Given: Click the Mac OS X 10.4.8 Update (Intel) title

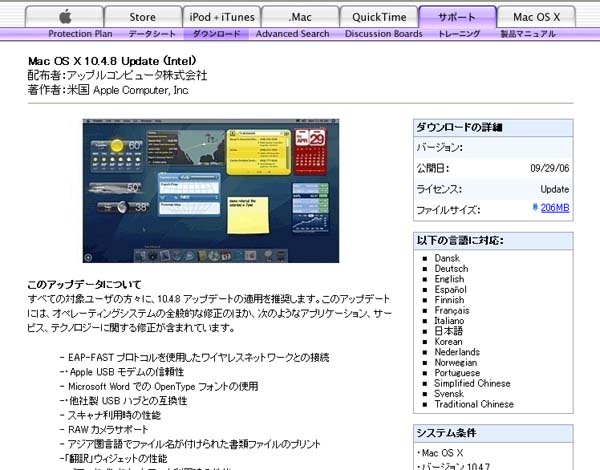Looking at the screenshot, I should click(x=112, y=61).
